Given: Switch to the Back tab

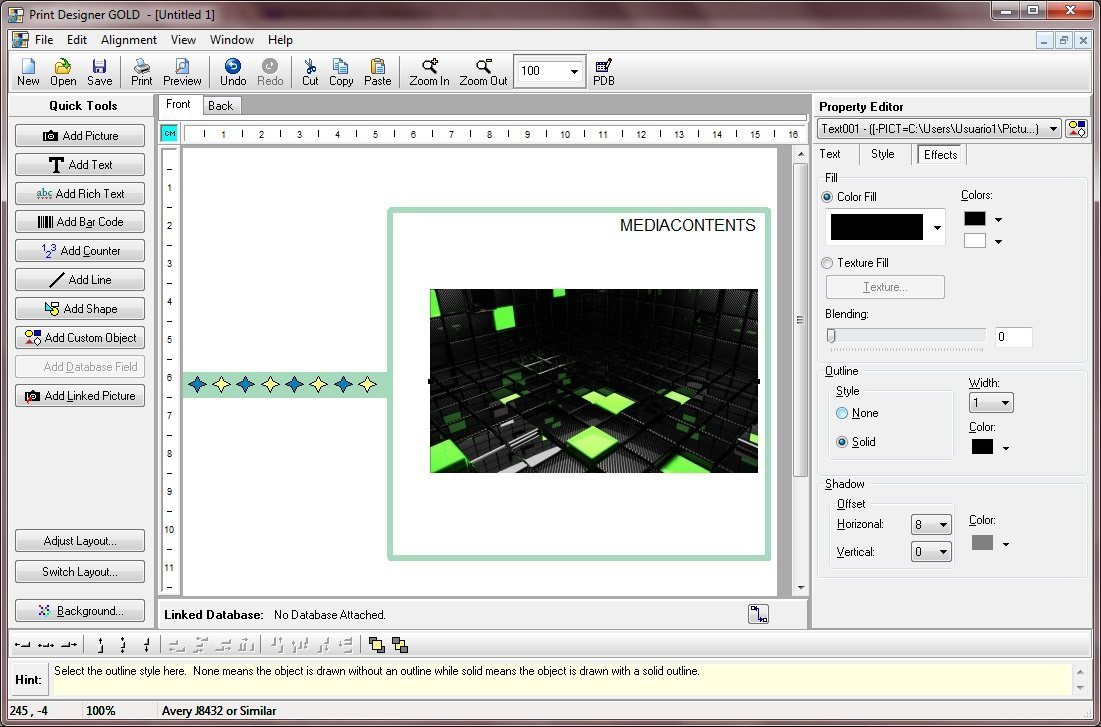Looking at the screenshot, I should point(220,104).
